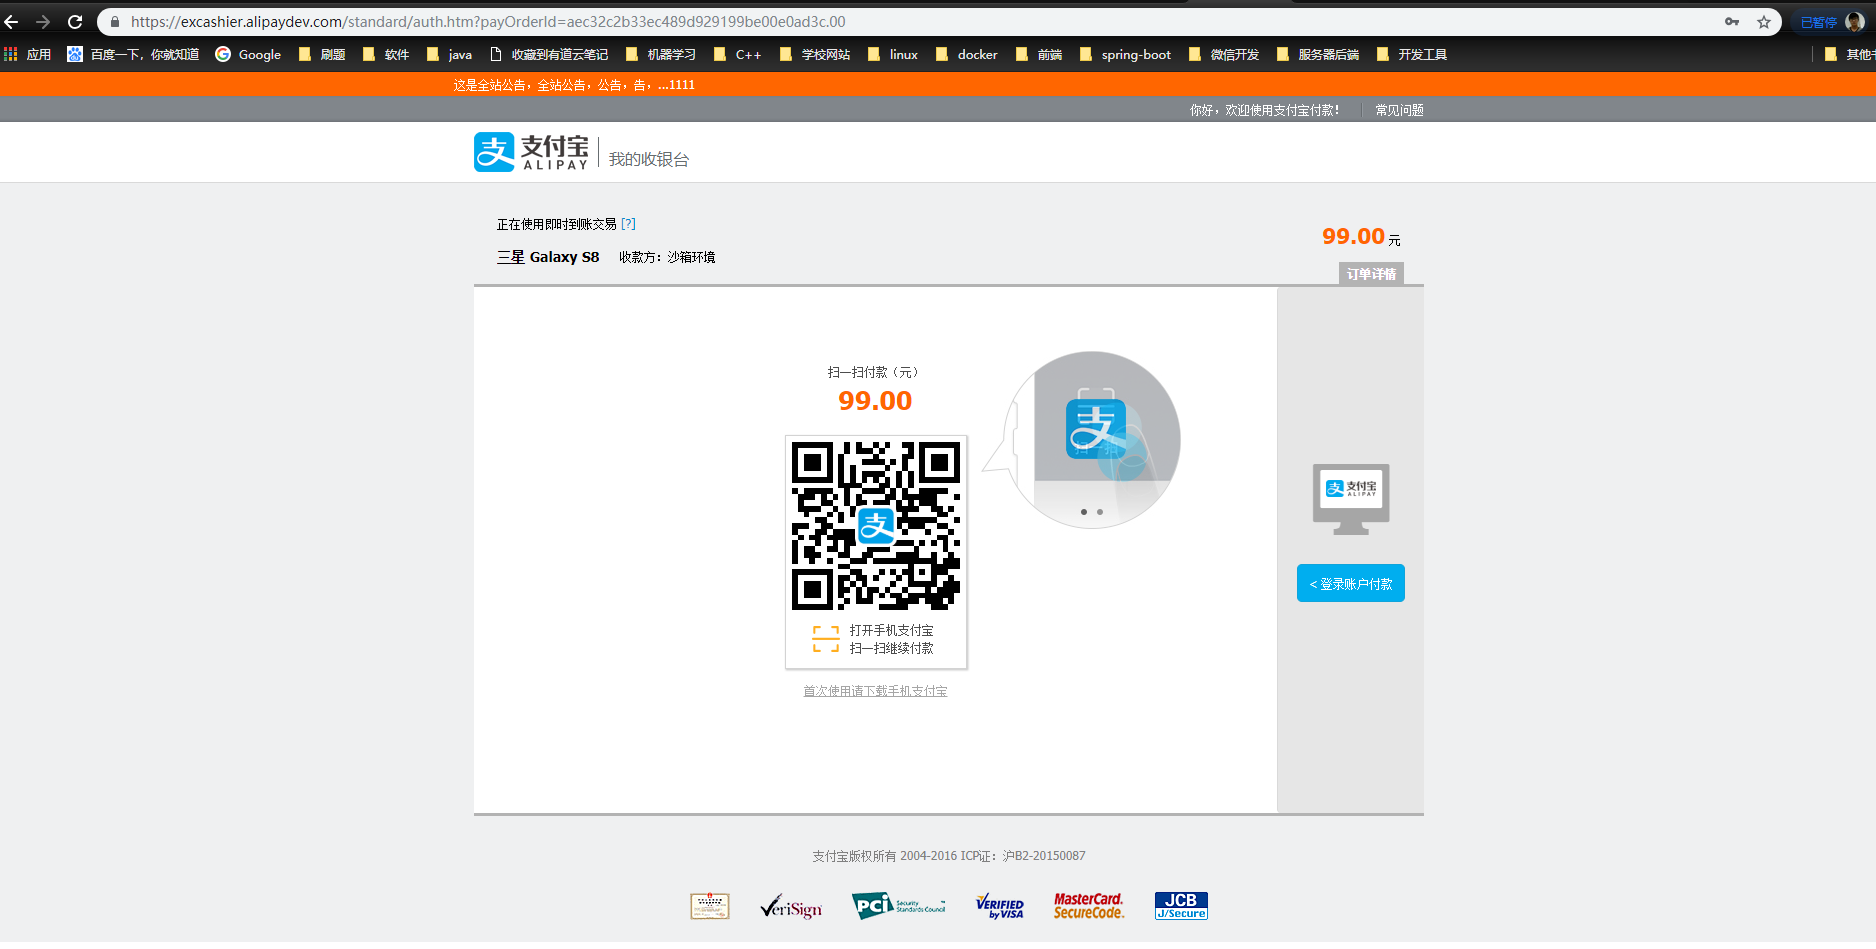Bookmark this page with the star icon
The width and height of the screenshot is (1876, 949).
(x=1764, y=22)
